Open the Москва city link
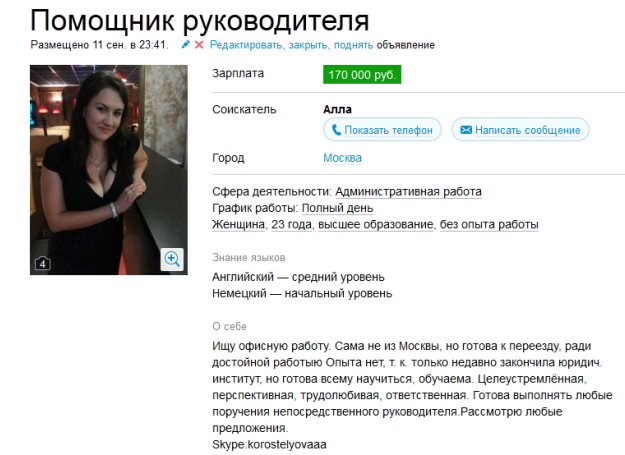Viewport: 625px width, 455px height. [342, 158]
